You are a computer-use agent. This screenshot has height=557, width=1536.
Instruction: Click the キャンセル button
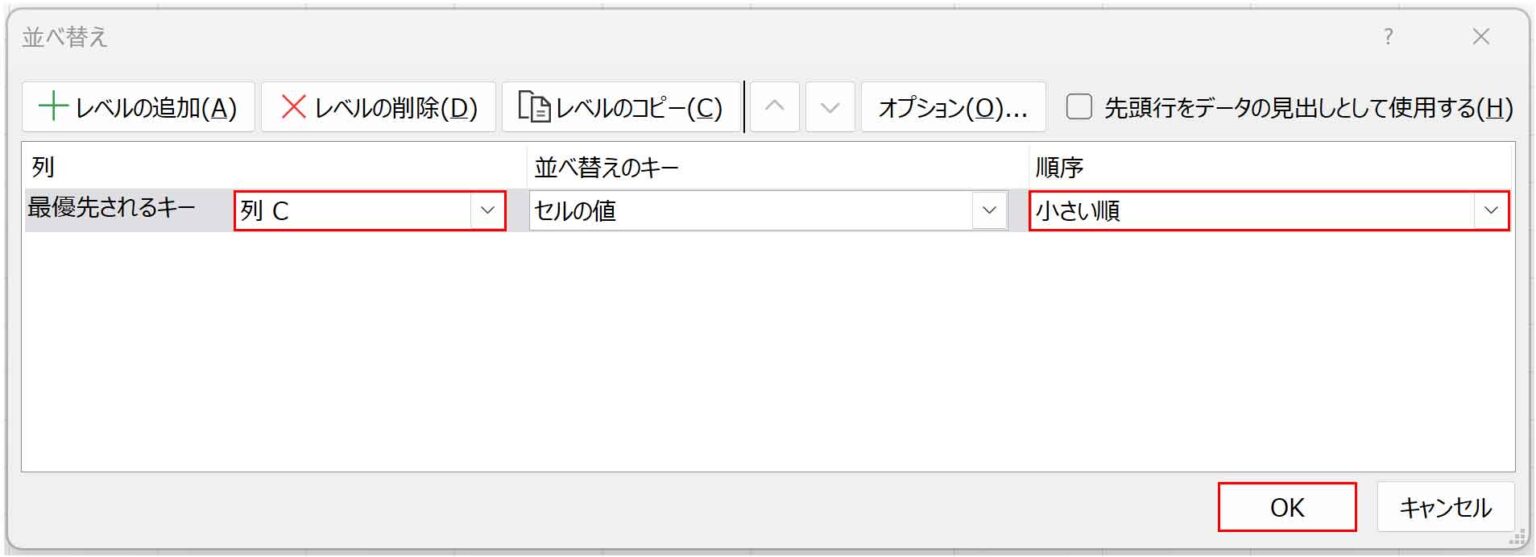tap(1445, 507)
